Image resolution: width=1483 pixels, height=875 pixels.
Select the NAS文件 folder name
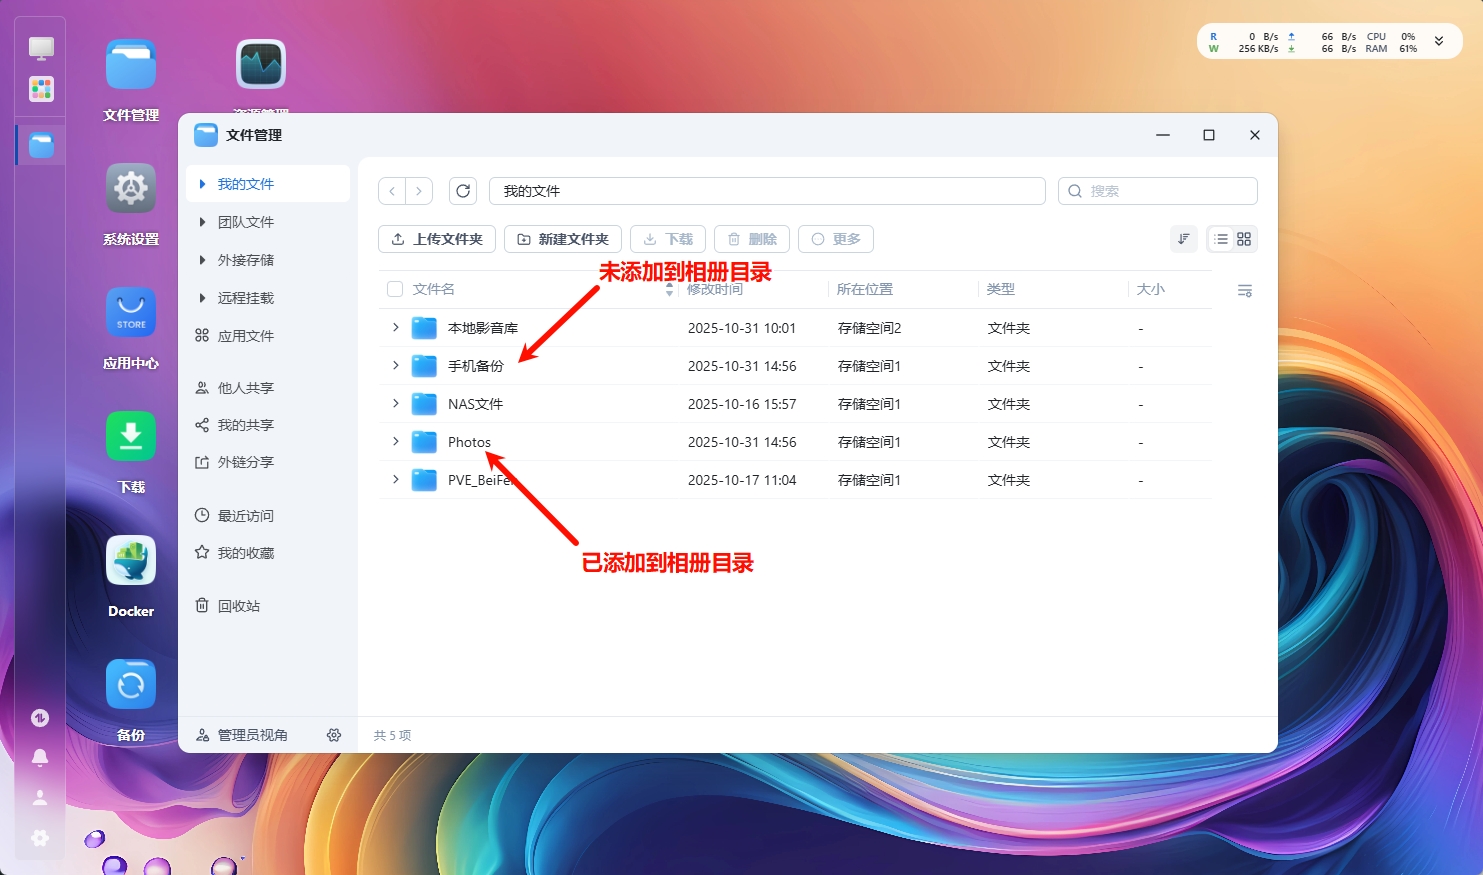pos(476,404)
